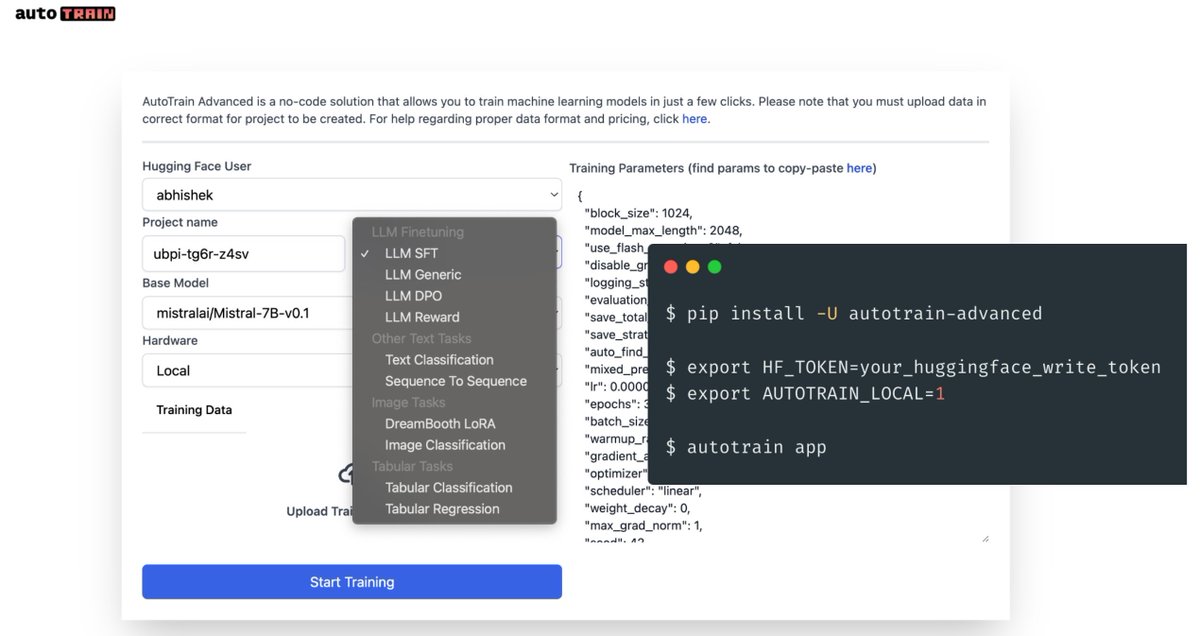Click the export HF_TOKEN command line
Screen dimensions: 1200x636
[913, 367]
